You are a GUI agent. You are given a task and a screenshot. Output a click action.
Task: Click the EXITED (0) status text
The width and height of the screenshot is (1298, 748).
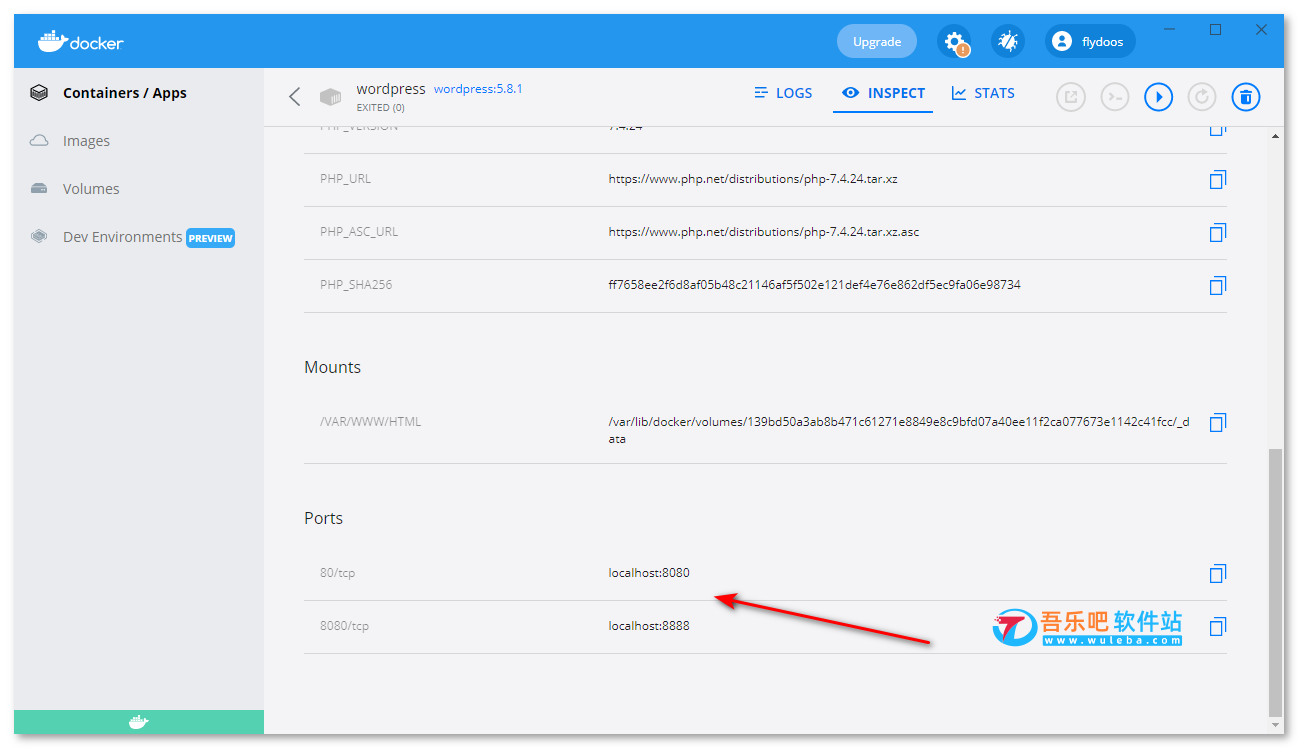pyautogui.click(x=381, y=107)
